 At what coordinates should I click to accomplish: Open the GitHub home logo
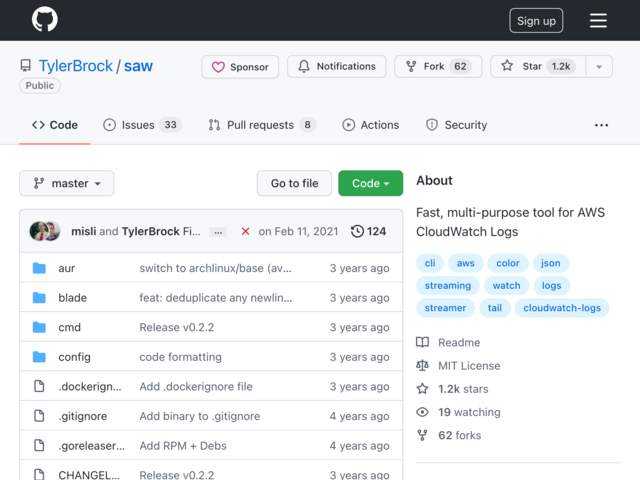coord(44,19)
